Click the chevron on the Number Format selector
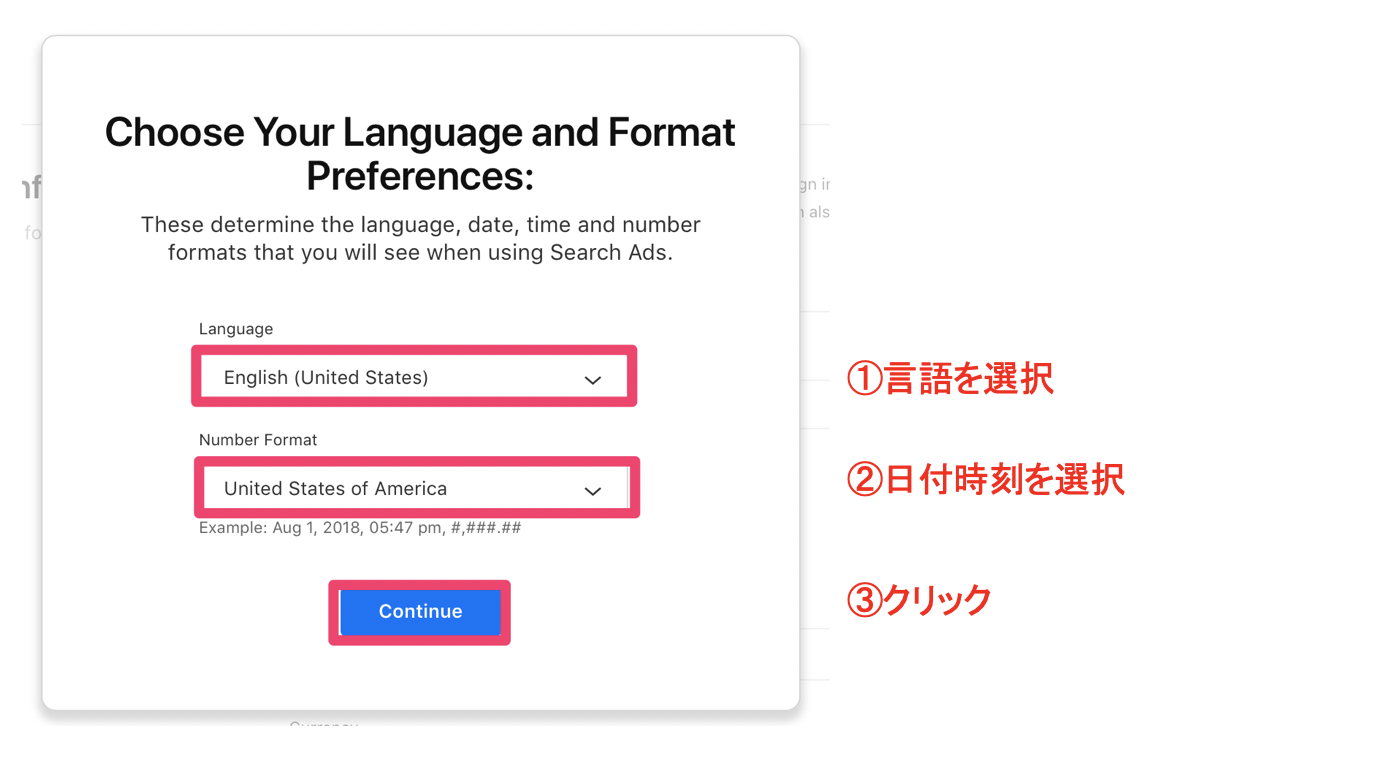Screen dimensions: 1380x768 (x=592, y=490)
